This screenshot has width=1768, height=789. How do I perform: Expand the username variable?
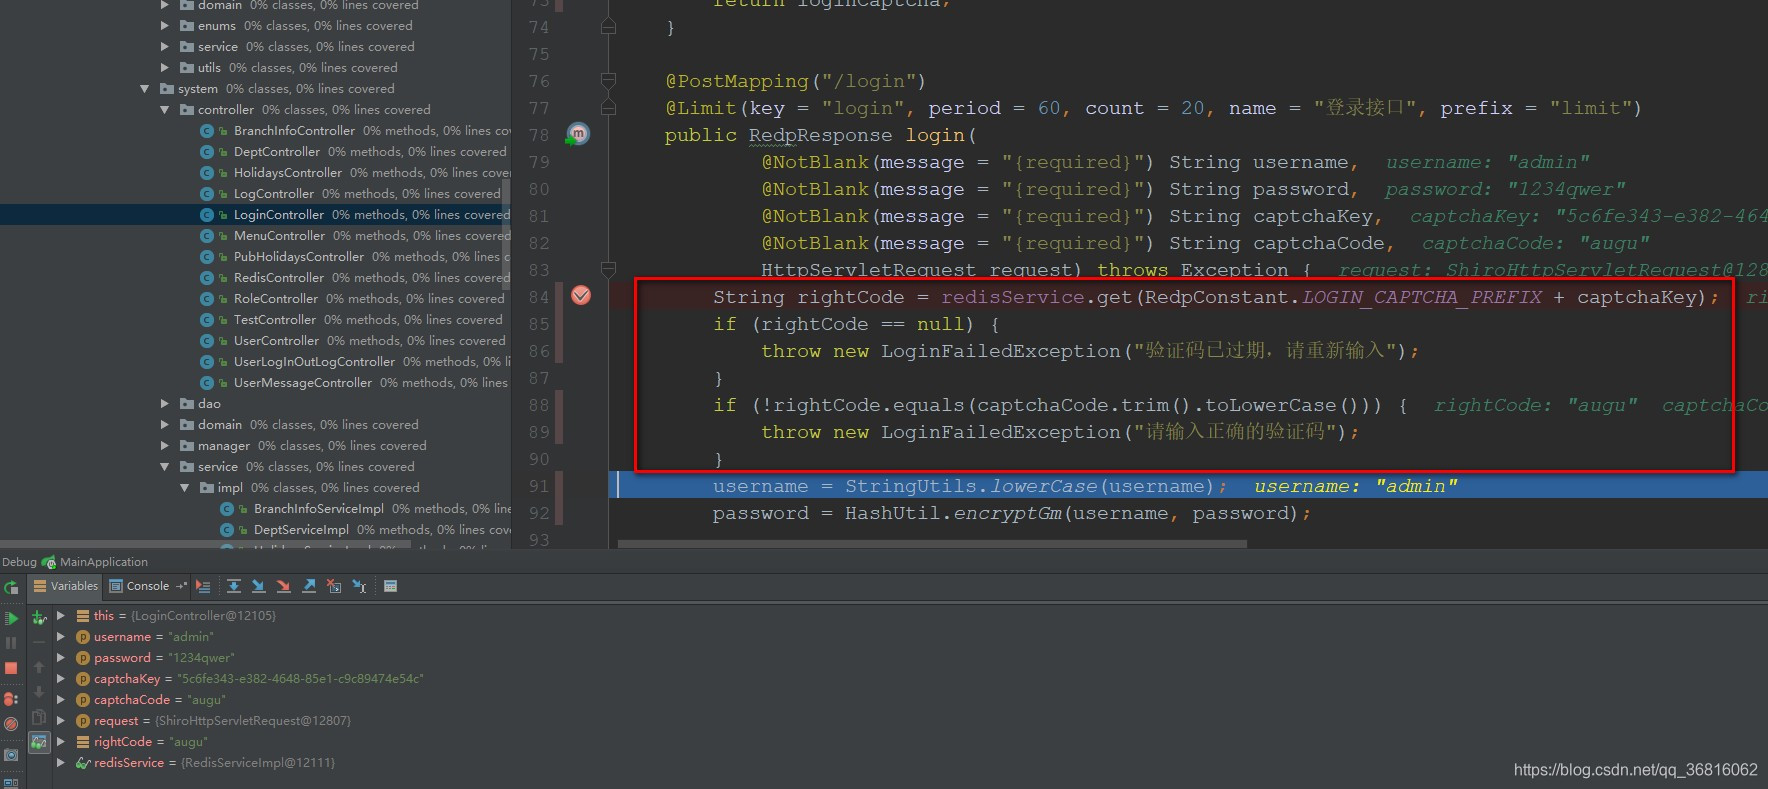tap(61, 636)
